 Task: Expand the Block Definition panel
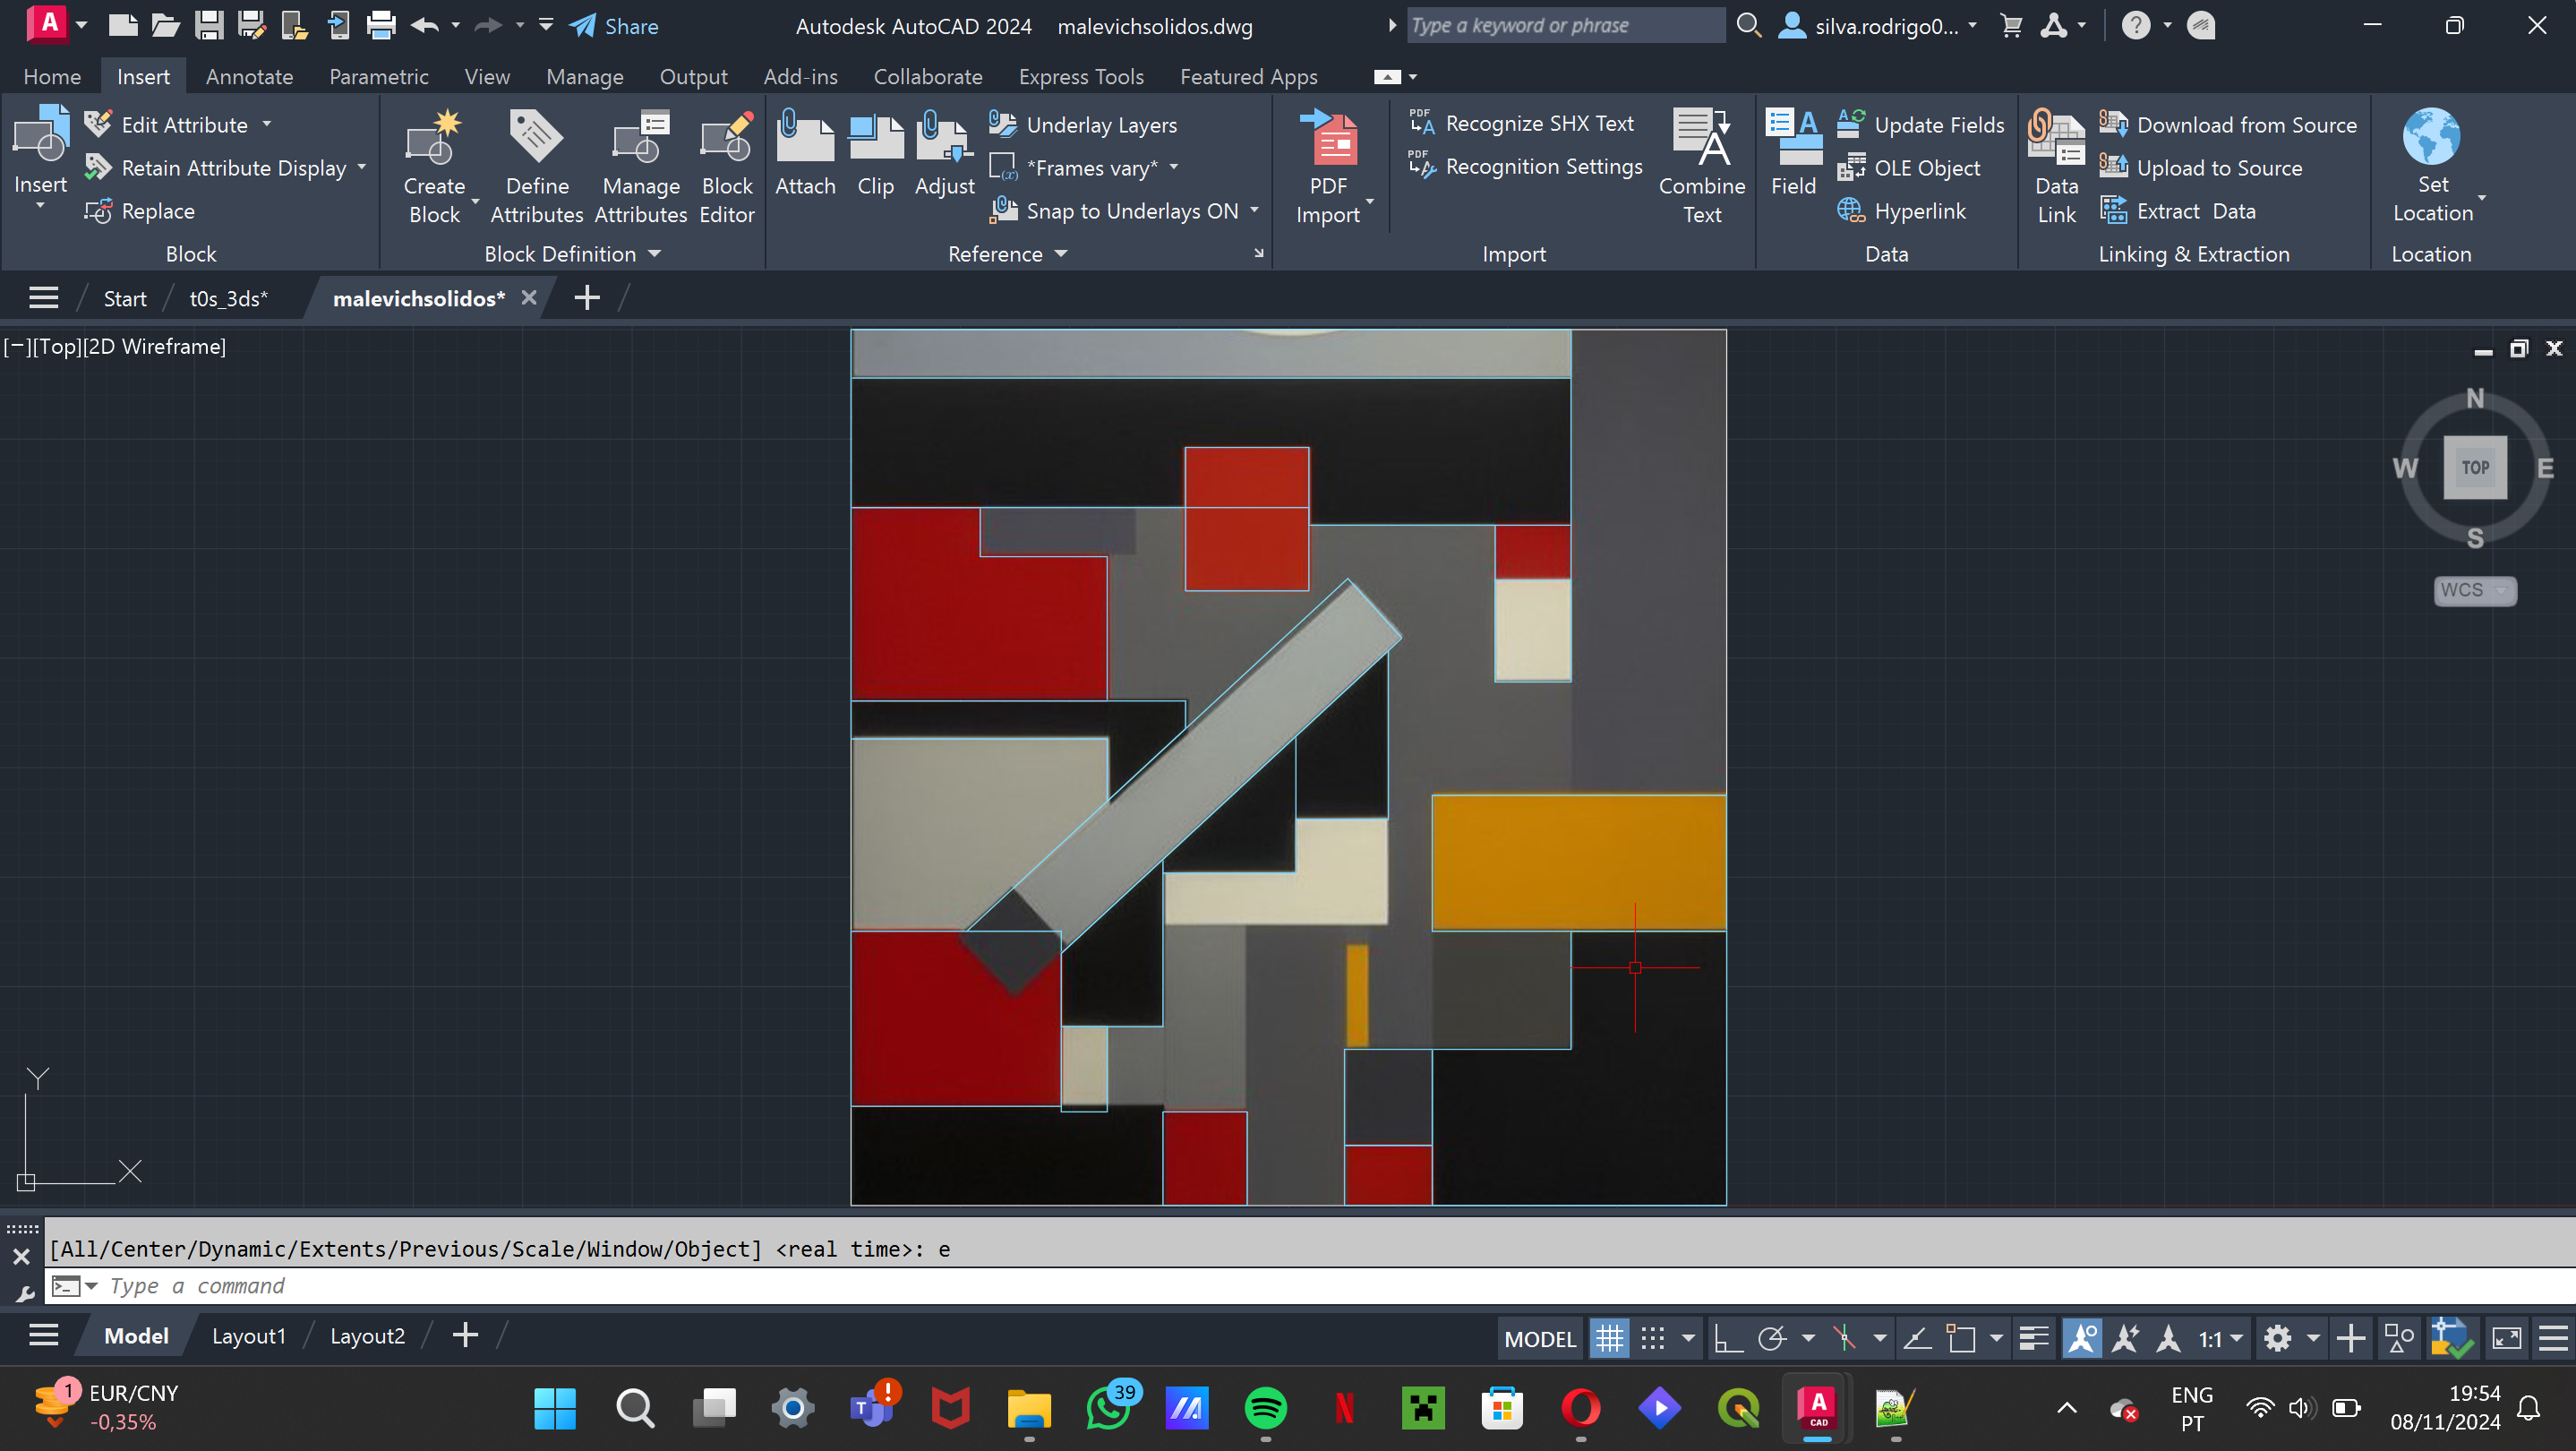pos(572,254)
